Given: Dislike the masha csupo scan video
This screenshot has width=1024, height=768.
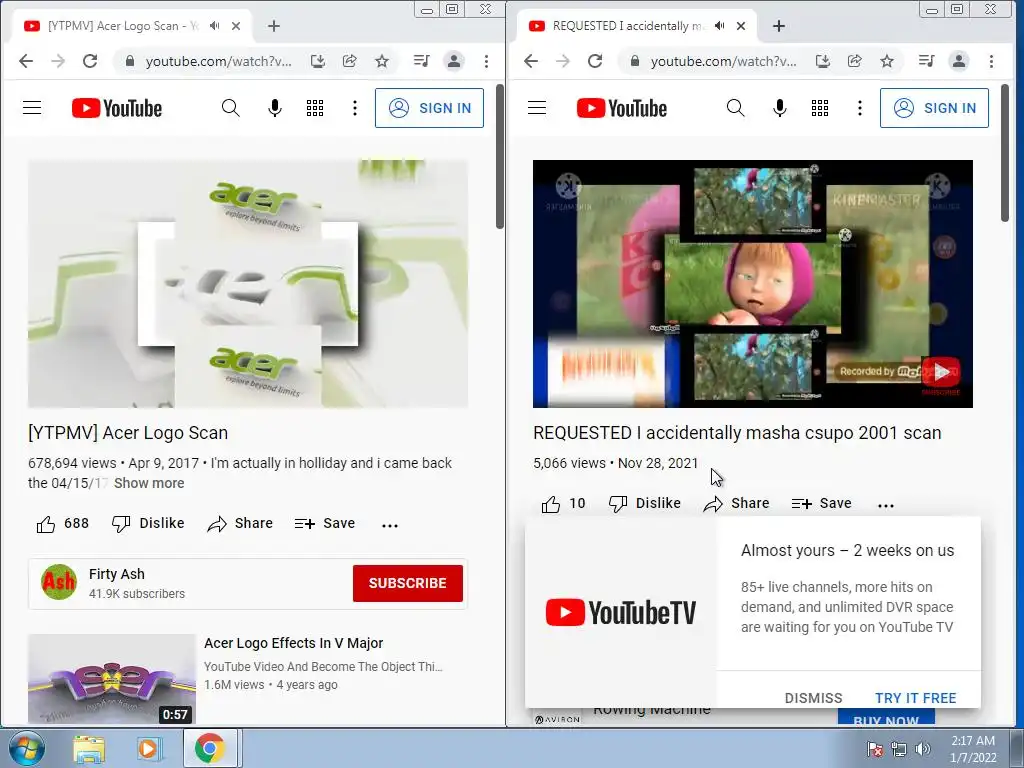Looking at the screenshot, I should (x=645, y=504).
